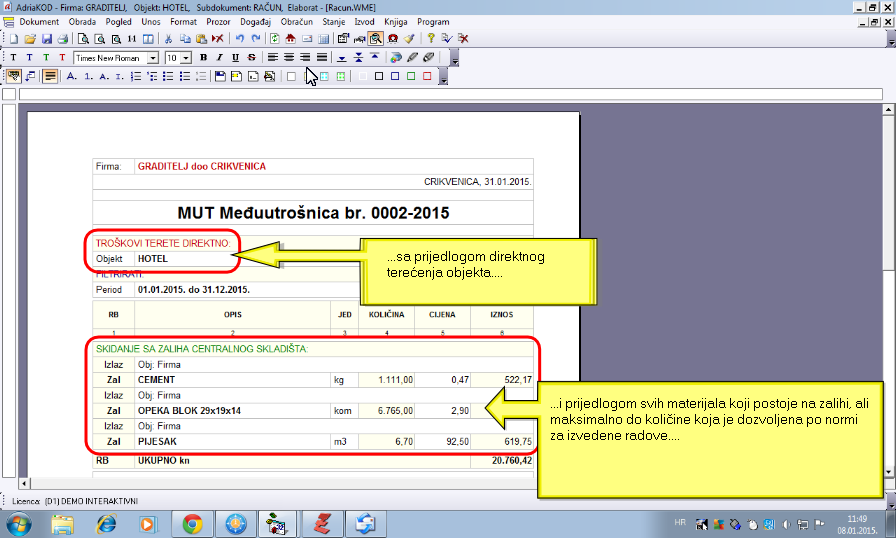Click the green refresh document icon

[x=275, y=39]
